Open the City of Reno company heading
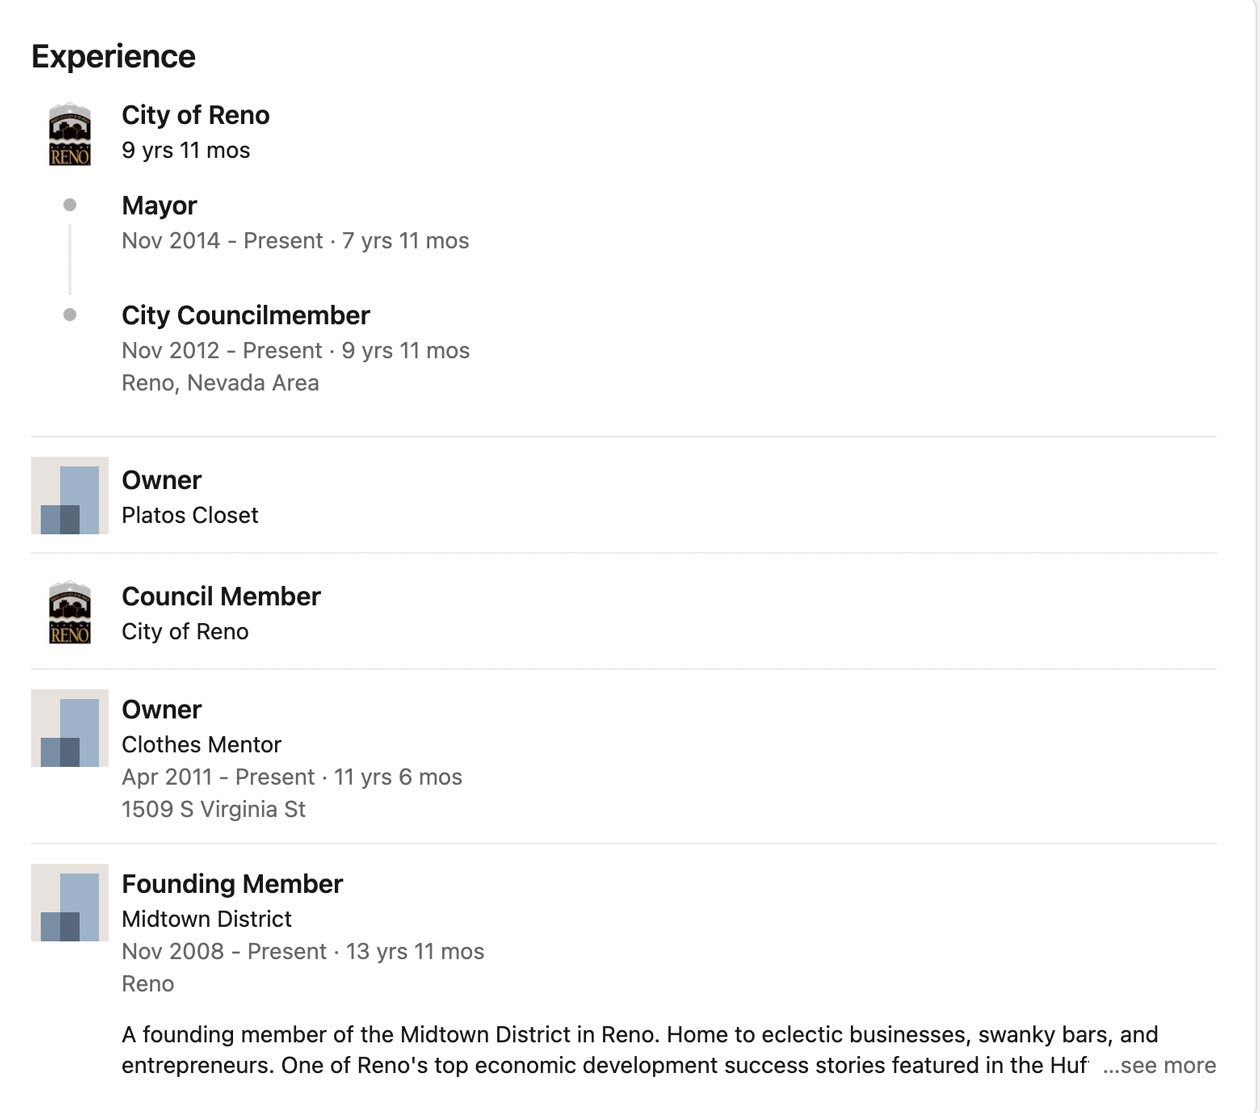Image resolution: width=1260 pixels, height=1113 pixels. pos(196,115)
